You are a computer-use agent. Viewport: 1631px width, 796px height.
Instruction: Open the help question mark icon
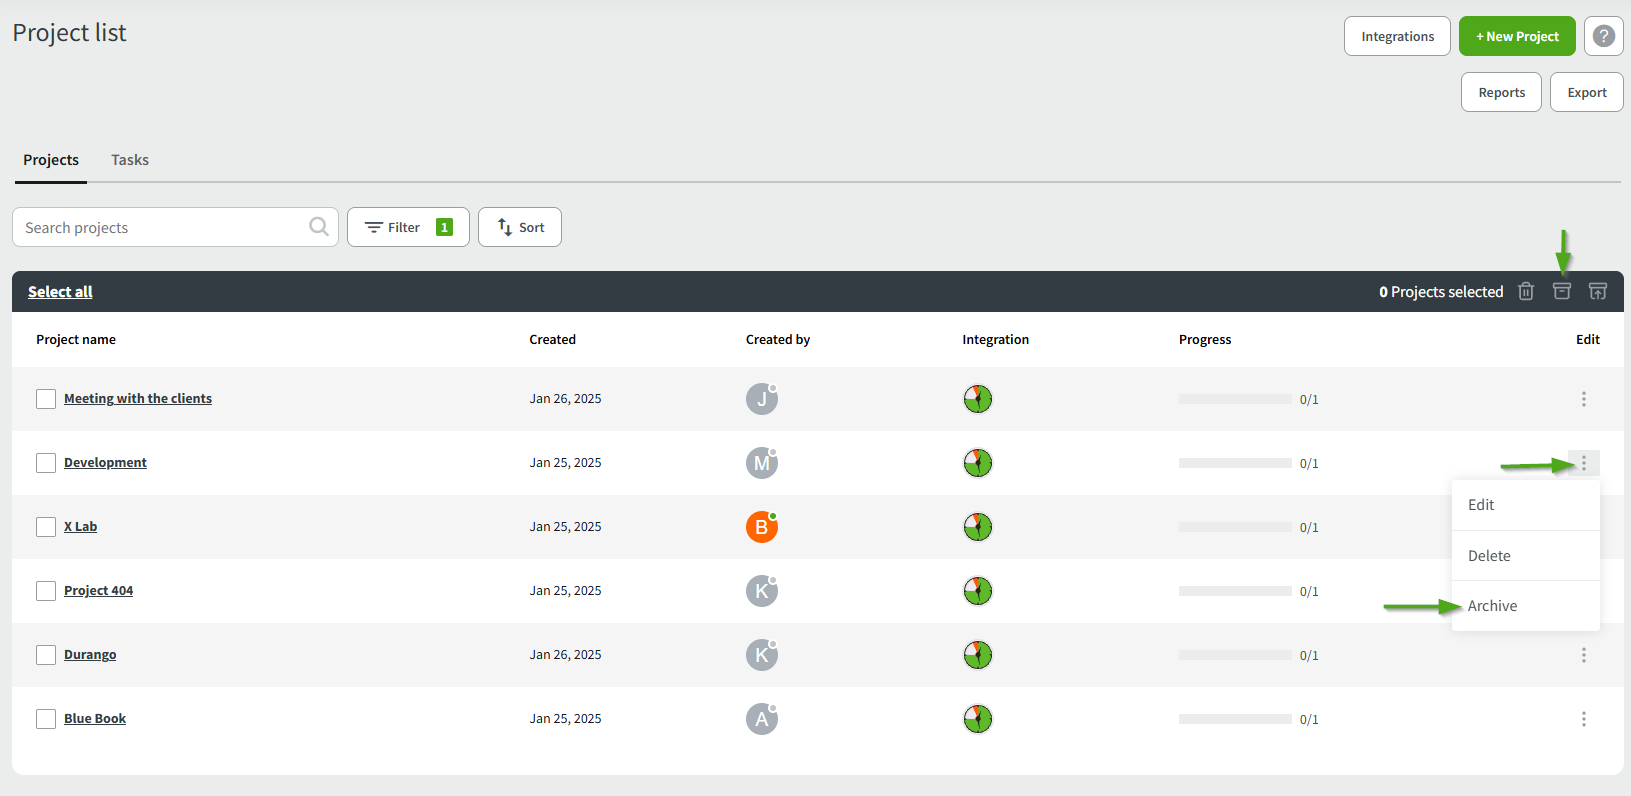[x=1603, y=36]
